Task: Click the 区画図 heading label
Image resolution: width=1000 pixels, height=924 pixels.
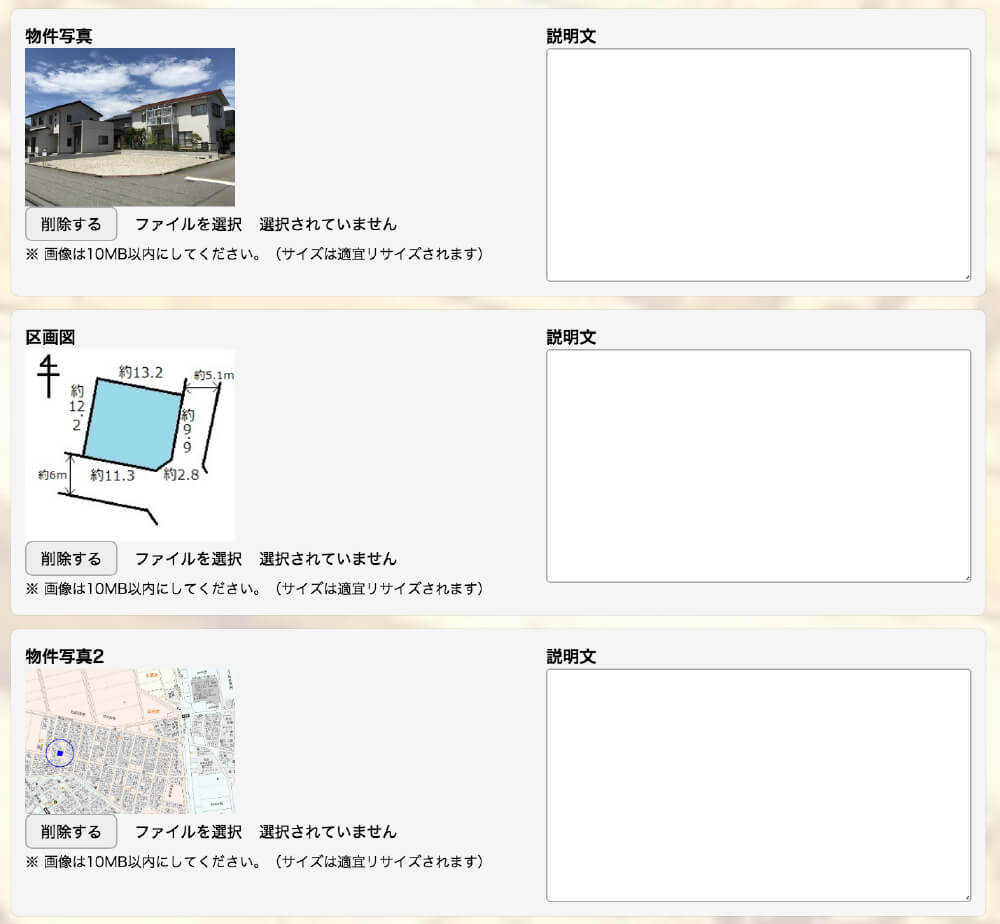Action: click(x=50, y=337)
